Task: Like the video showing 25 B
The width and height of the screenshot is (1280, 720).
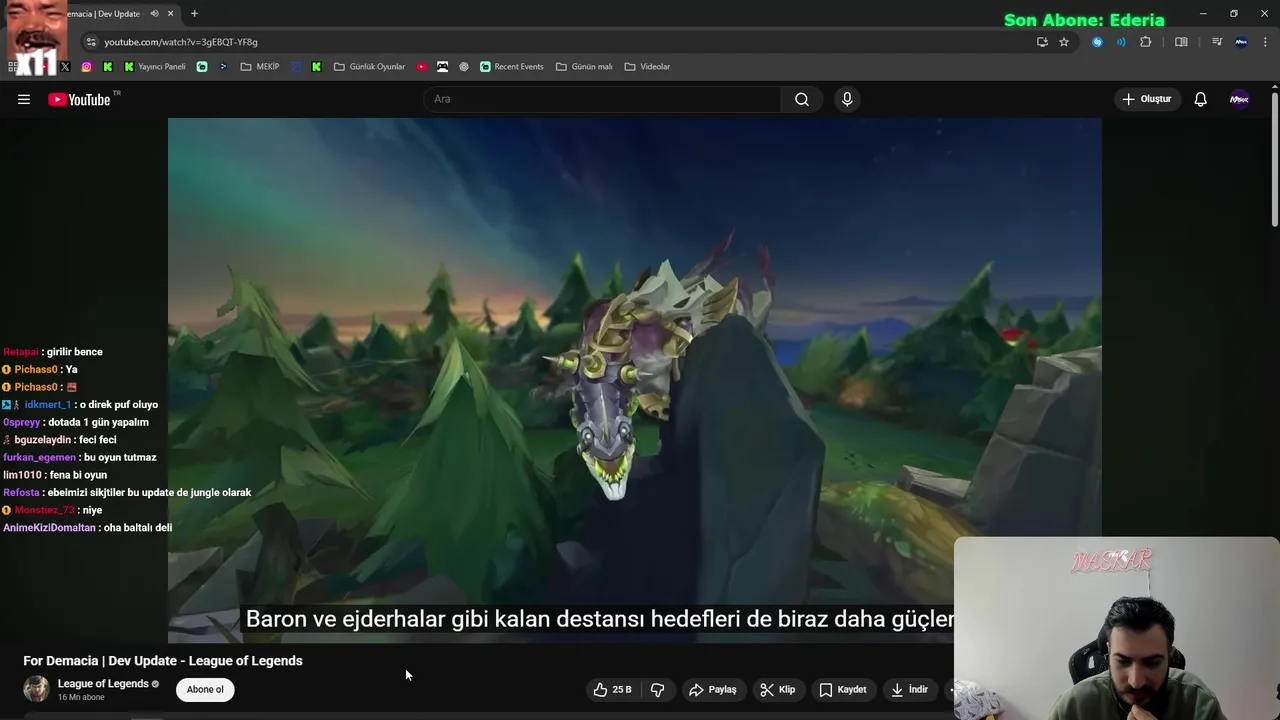Action: [x=612, y=689]
